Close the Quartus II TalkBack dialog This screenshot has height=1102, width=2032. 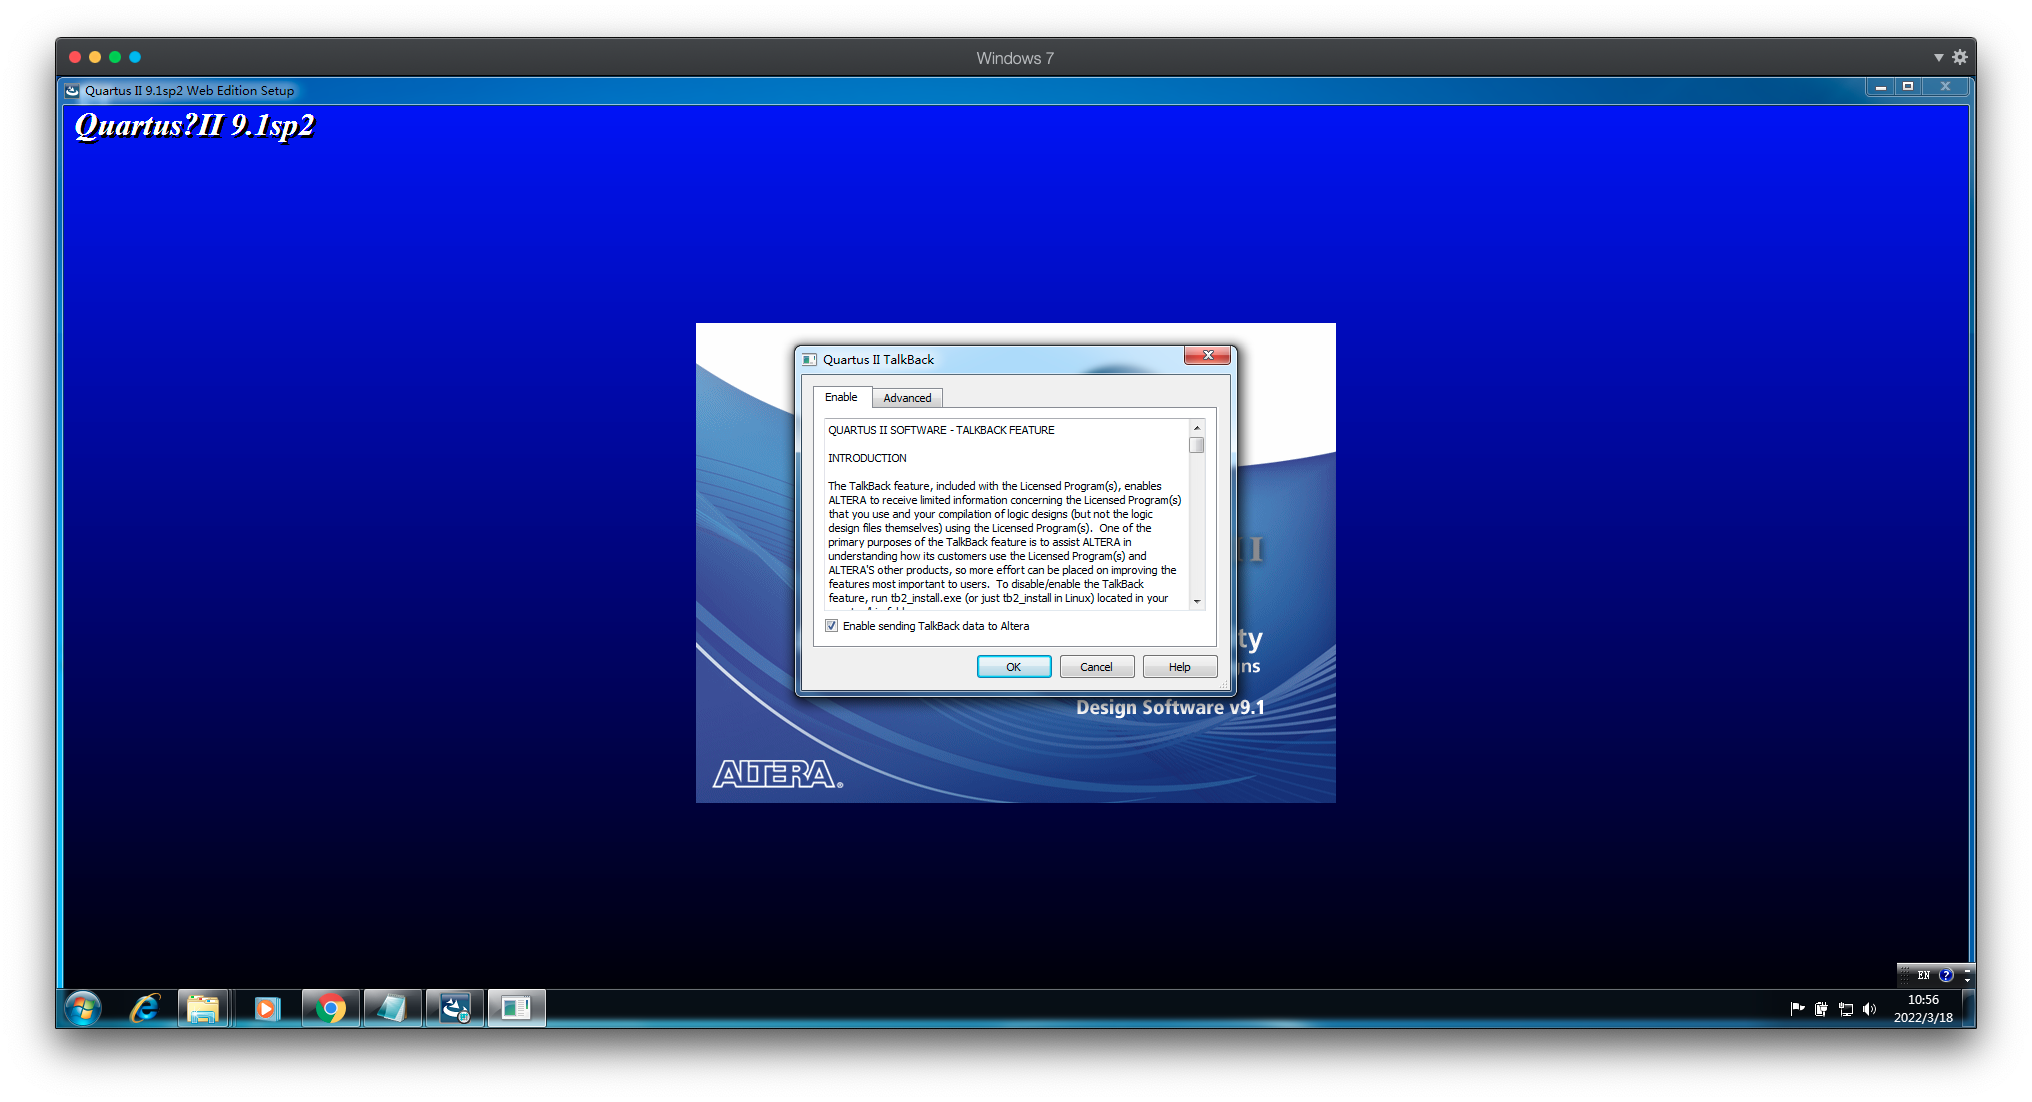[x=1207, y=355]
